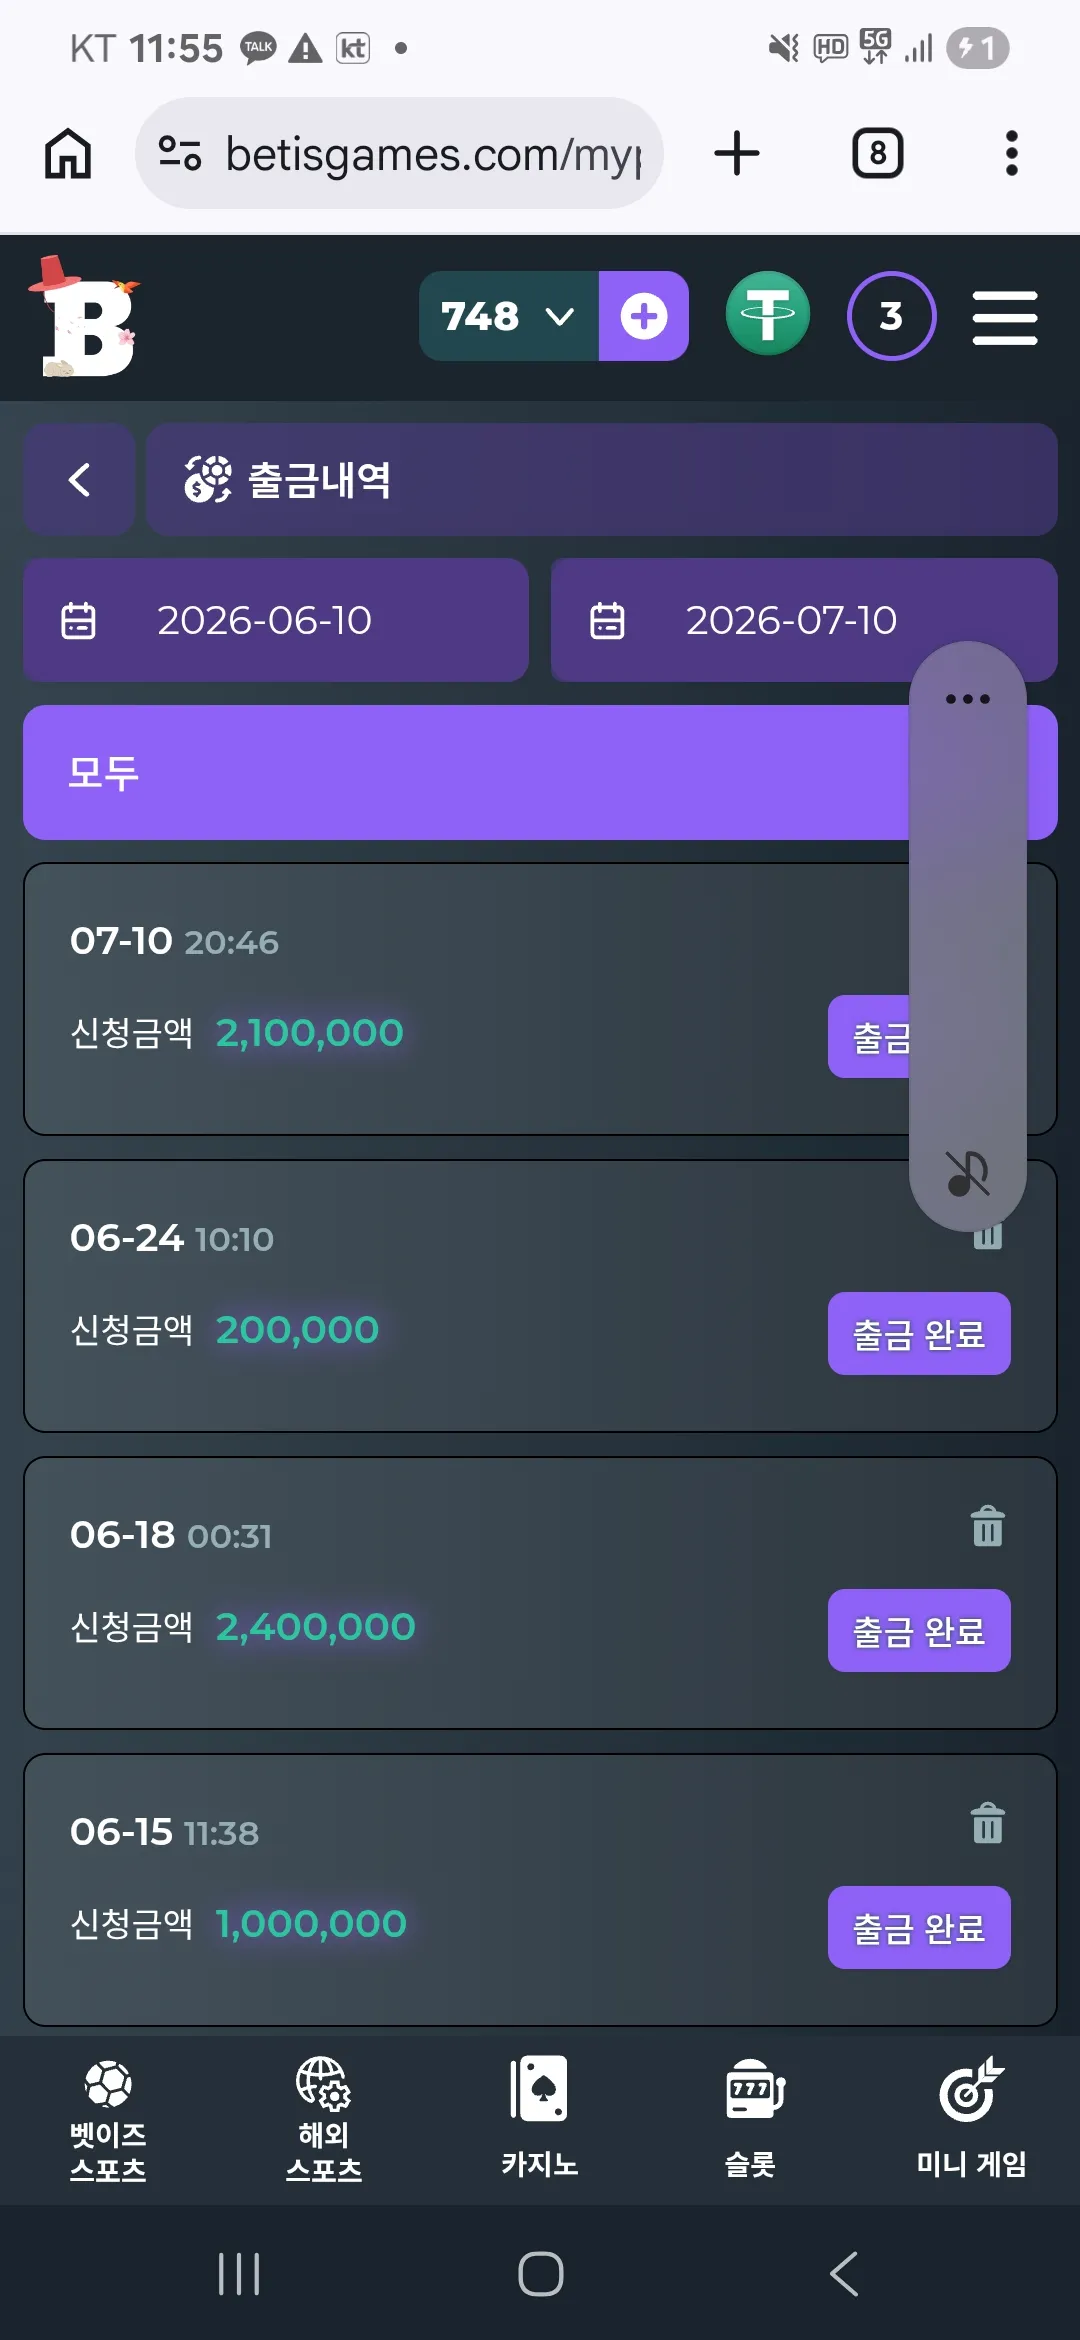Open the 모두 filter dropdown
Image resolution: width=1080 pixels, height=2340 pixels.
[540, 772]
